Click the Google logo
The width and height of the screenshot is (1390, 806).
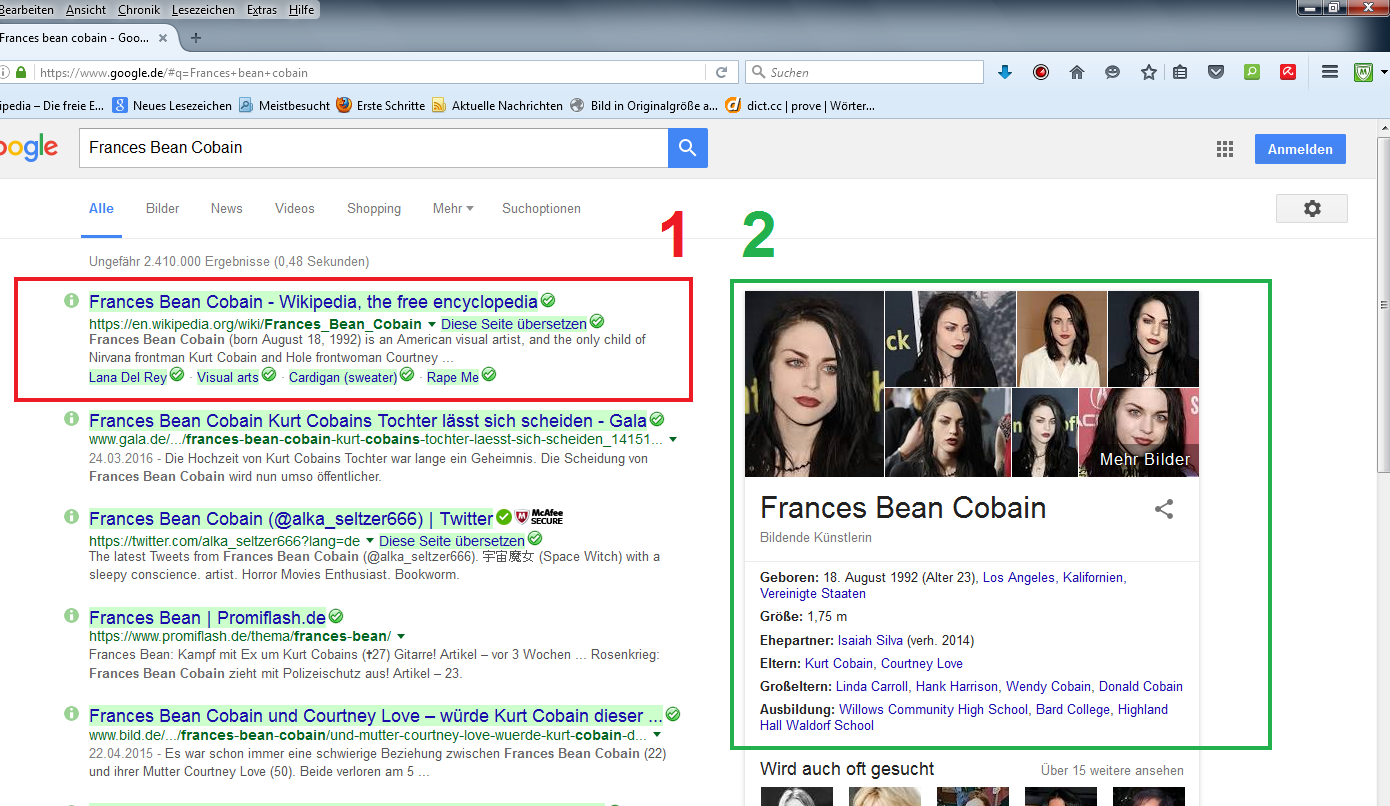(x=28, y=148)
